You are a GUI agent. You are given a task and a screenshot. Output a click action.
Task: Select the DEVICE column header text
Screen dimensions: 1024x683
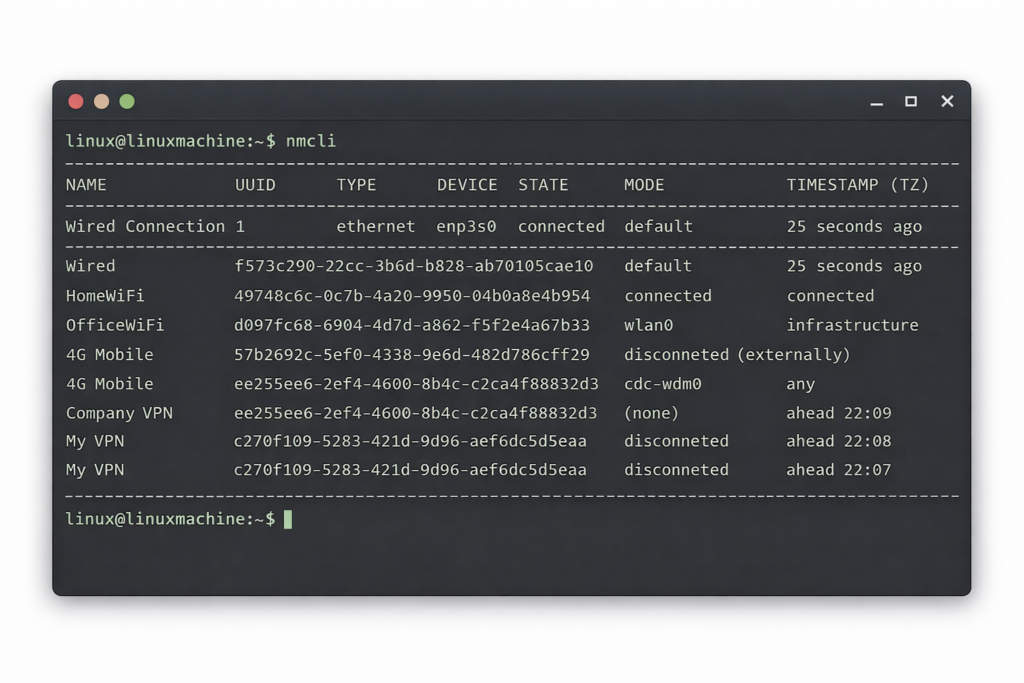pyautogui.click(x=467, y=185)
